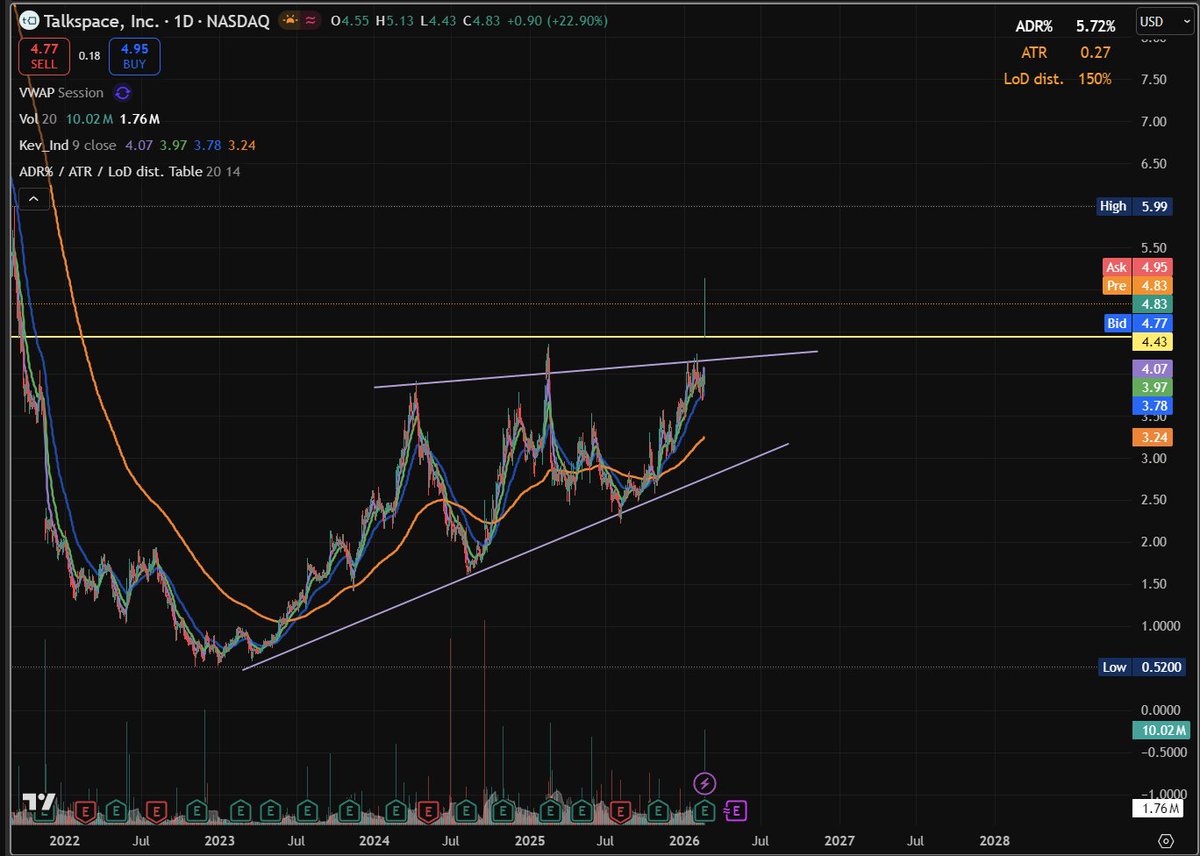Viewport: 1200px width, 856px height.
Task: Click the 10.02M volume label on scale
Action: click(x=1161, y=731)
